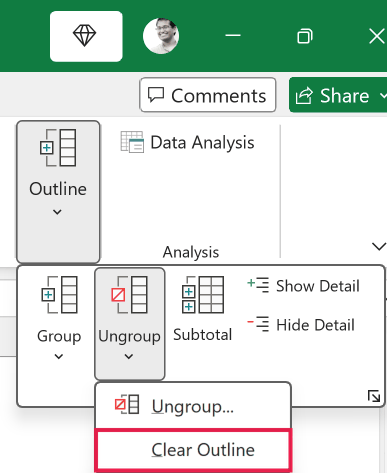Click Hide Detail

pyautogui.click(x=301, y=325)
